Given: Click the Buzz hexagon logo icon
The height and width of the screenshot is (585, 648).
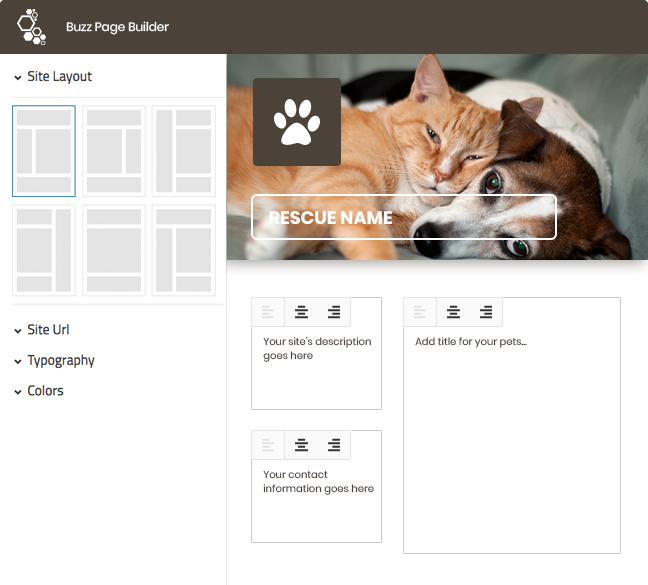Looking at the screenshot, I should click(x=31, y=26).
